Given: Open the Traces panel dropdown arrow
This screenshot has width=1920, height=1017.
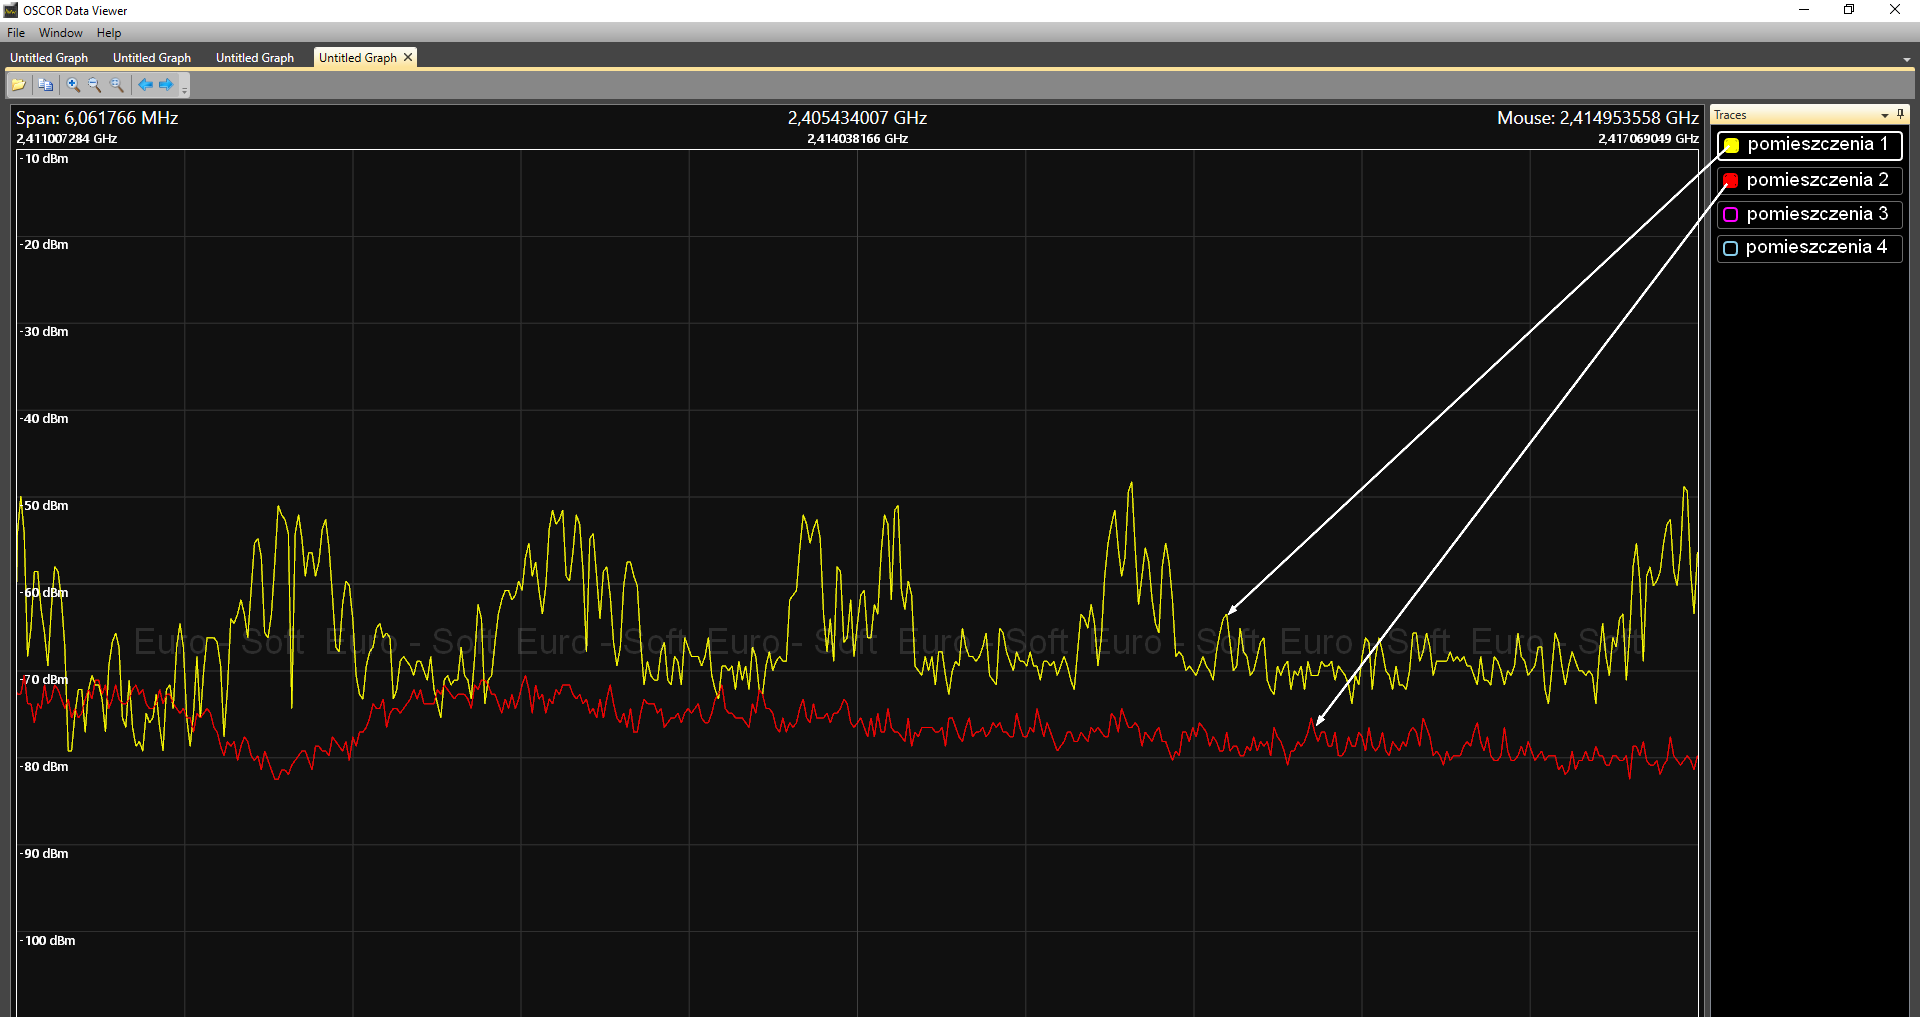Looking at the screenshot, I should [1885, 115].
